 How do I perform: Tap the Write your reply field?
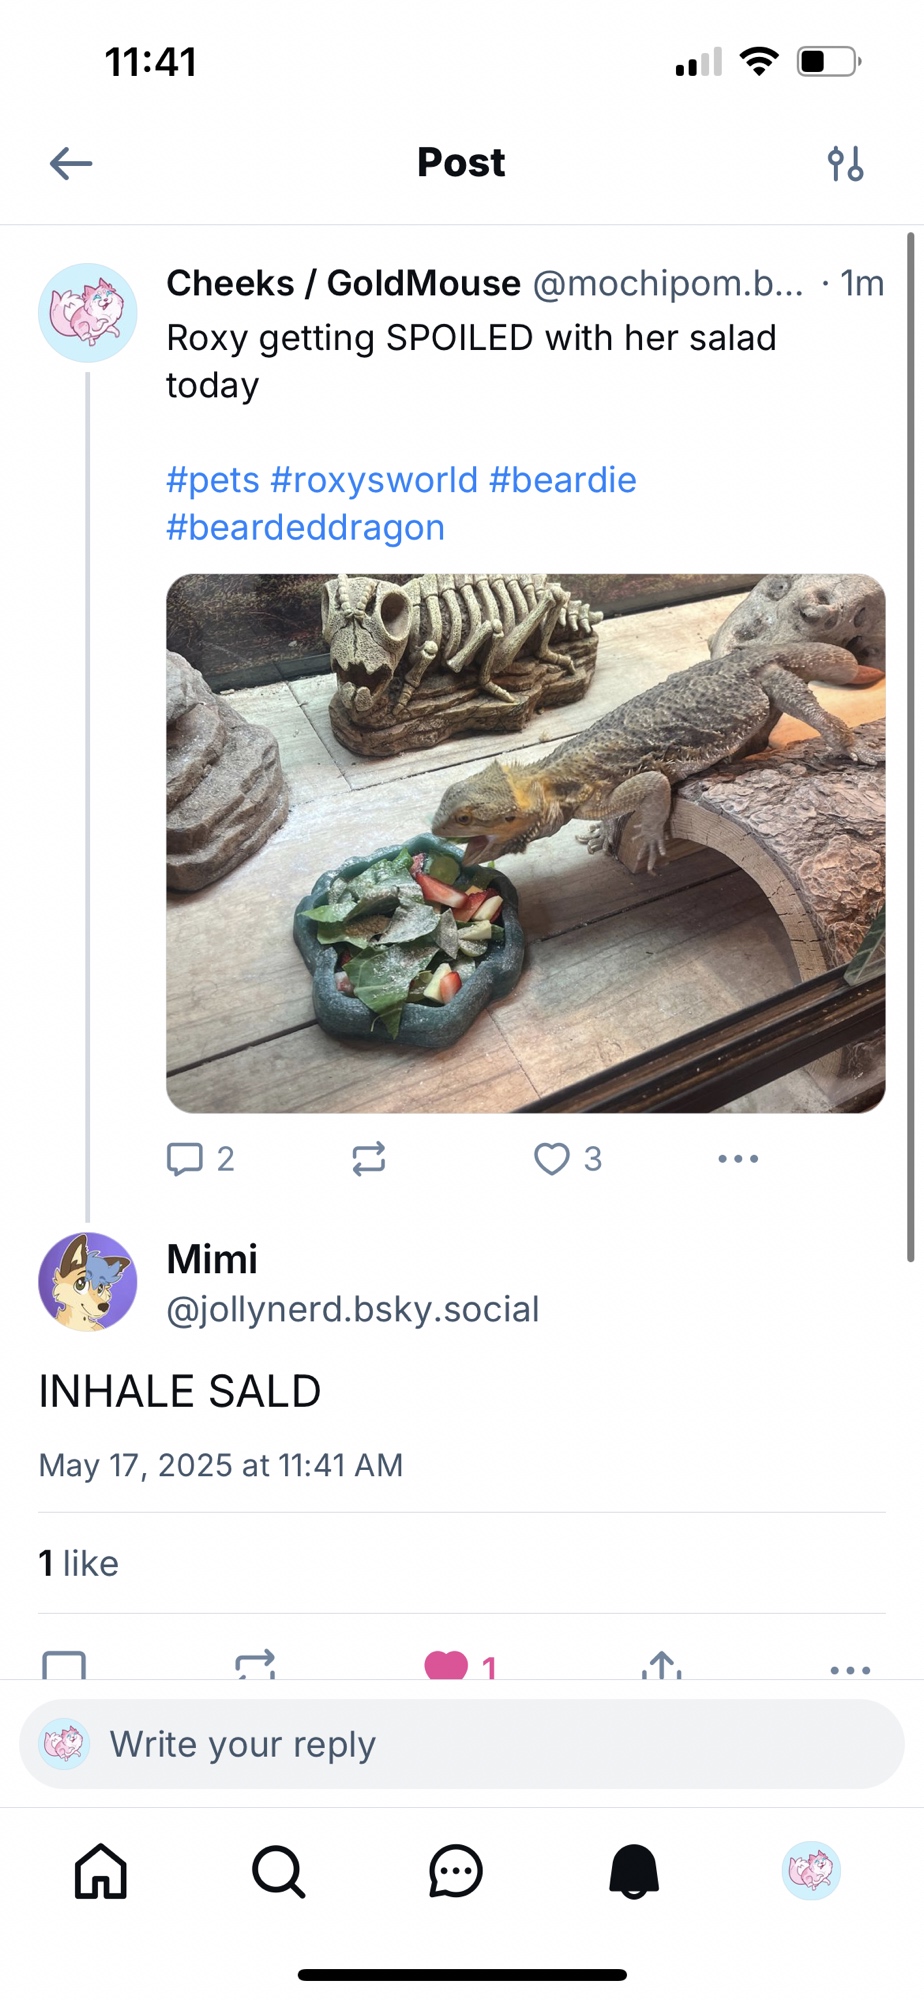[x=462, y=1745]
